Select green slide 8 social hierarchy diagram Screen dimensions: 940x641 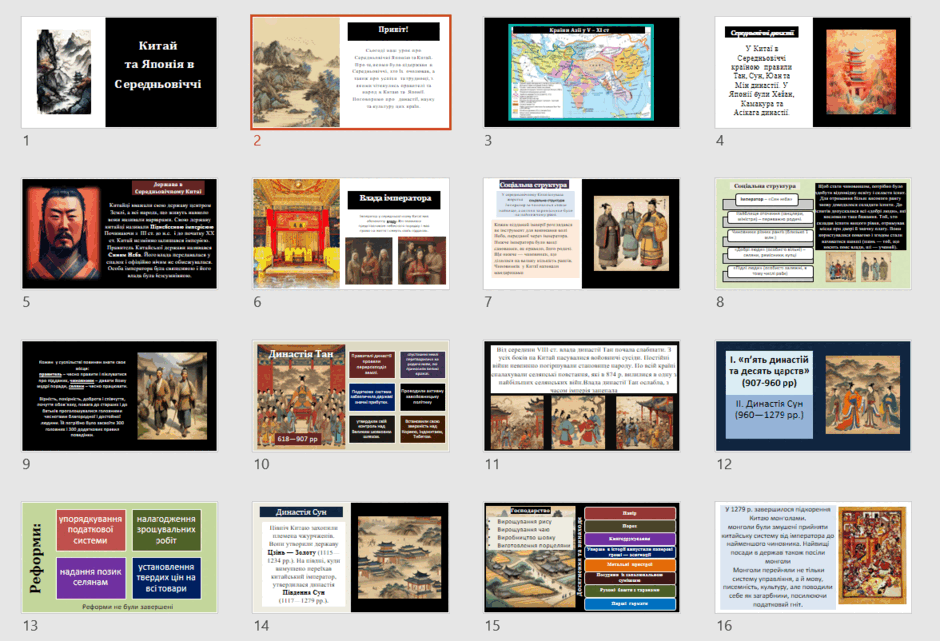(x=813, y=233)
